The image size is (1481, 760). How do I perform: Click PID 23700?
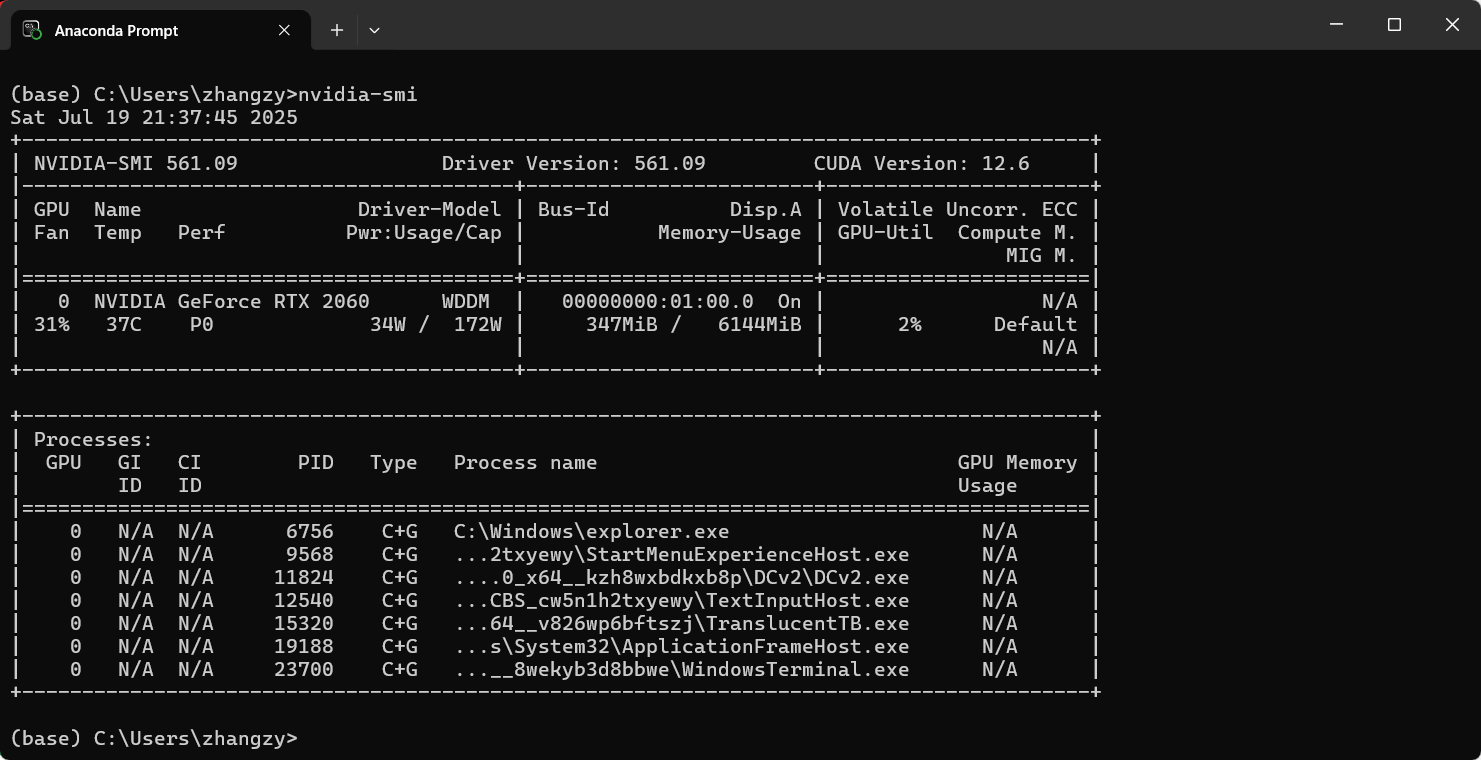304,669
